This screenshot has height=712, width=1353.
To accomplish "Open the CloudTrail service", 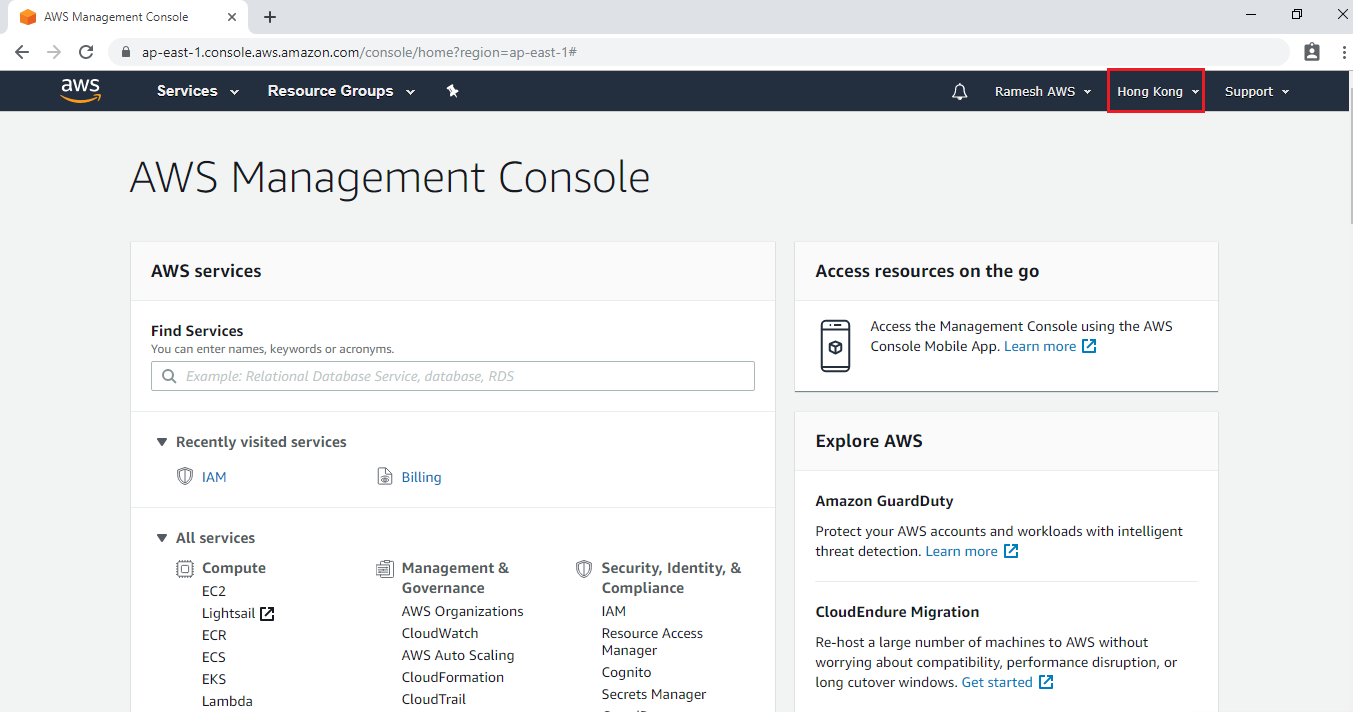I will 434,699.
